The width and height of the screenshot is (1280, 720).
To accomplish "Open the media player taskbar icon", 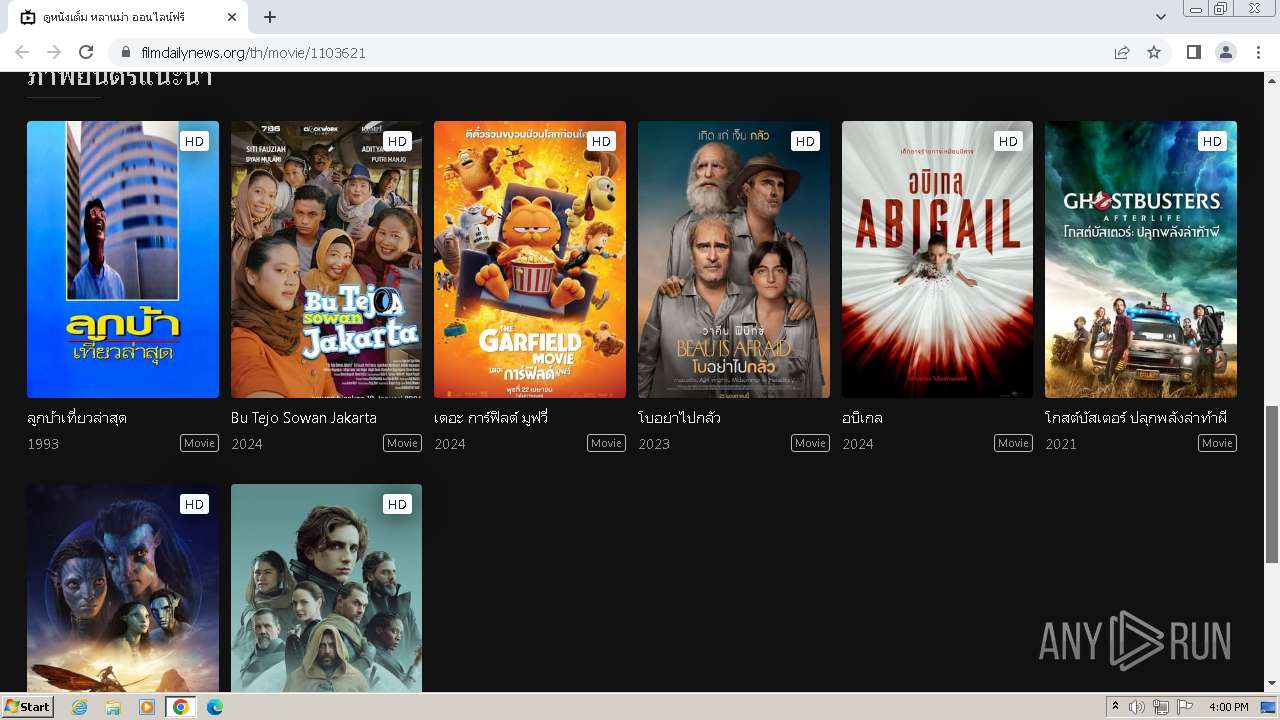I will coord(147,707).
